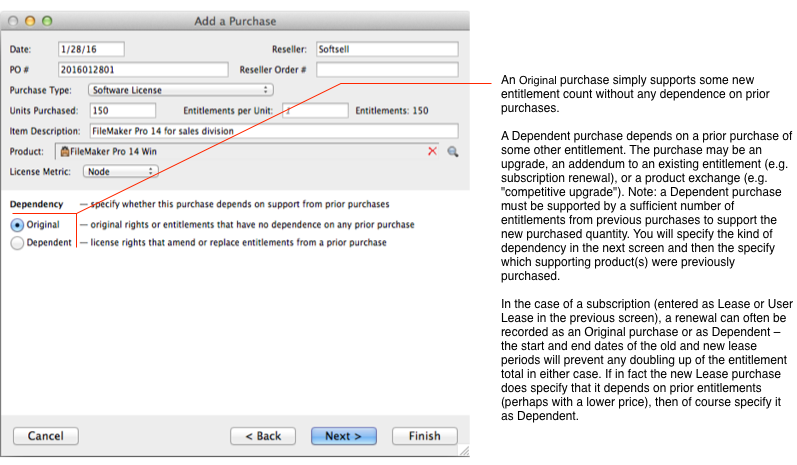
Task: Click the Add a Purchase title text
Action: 235,21
